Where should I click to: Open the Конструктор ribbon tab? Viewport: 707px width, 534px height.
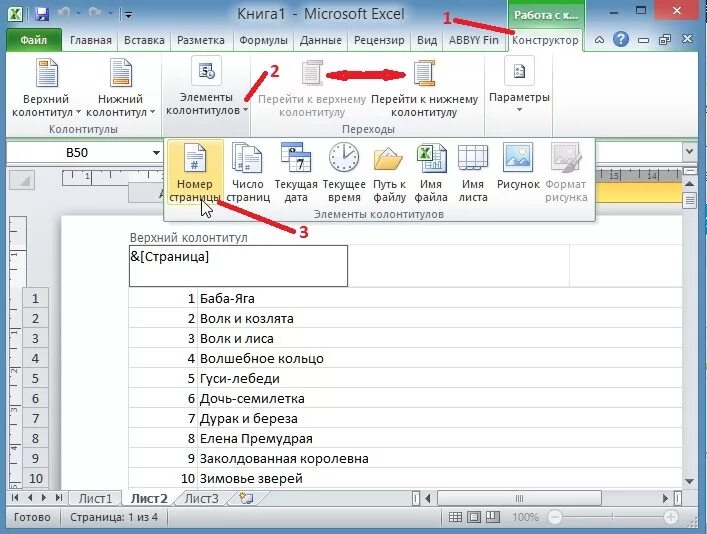(x=545, y=40)
